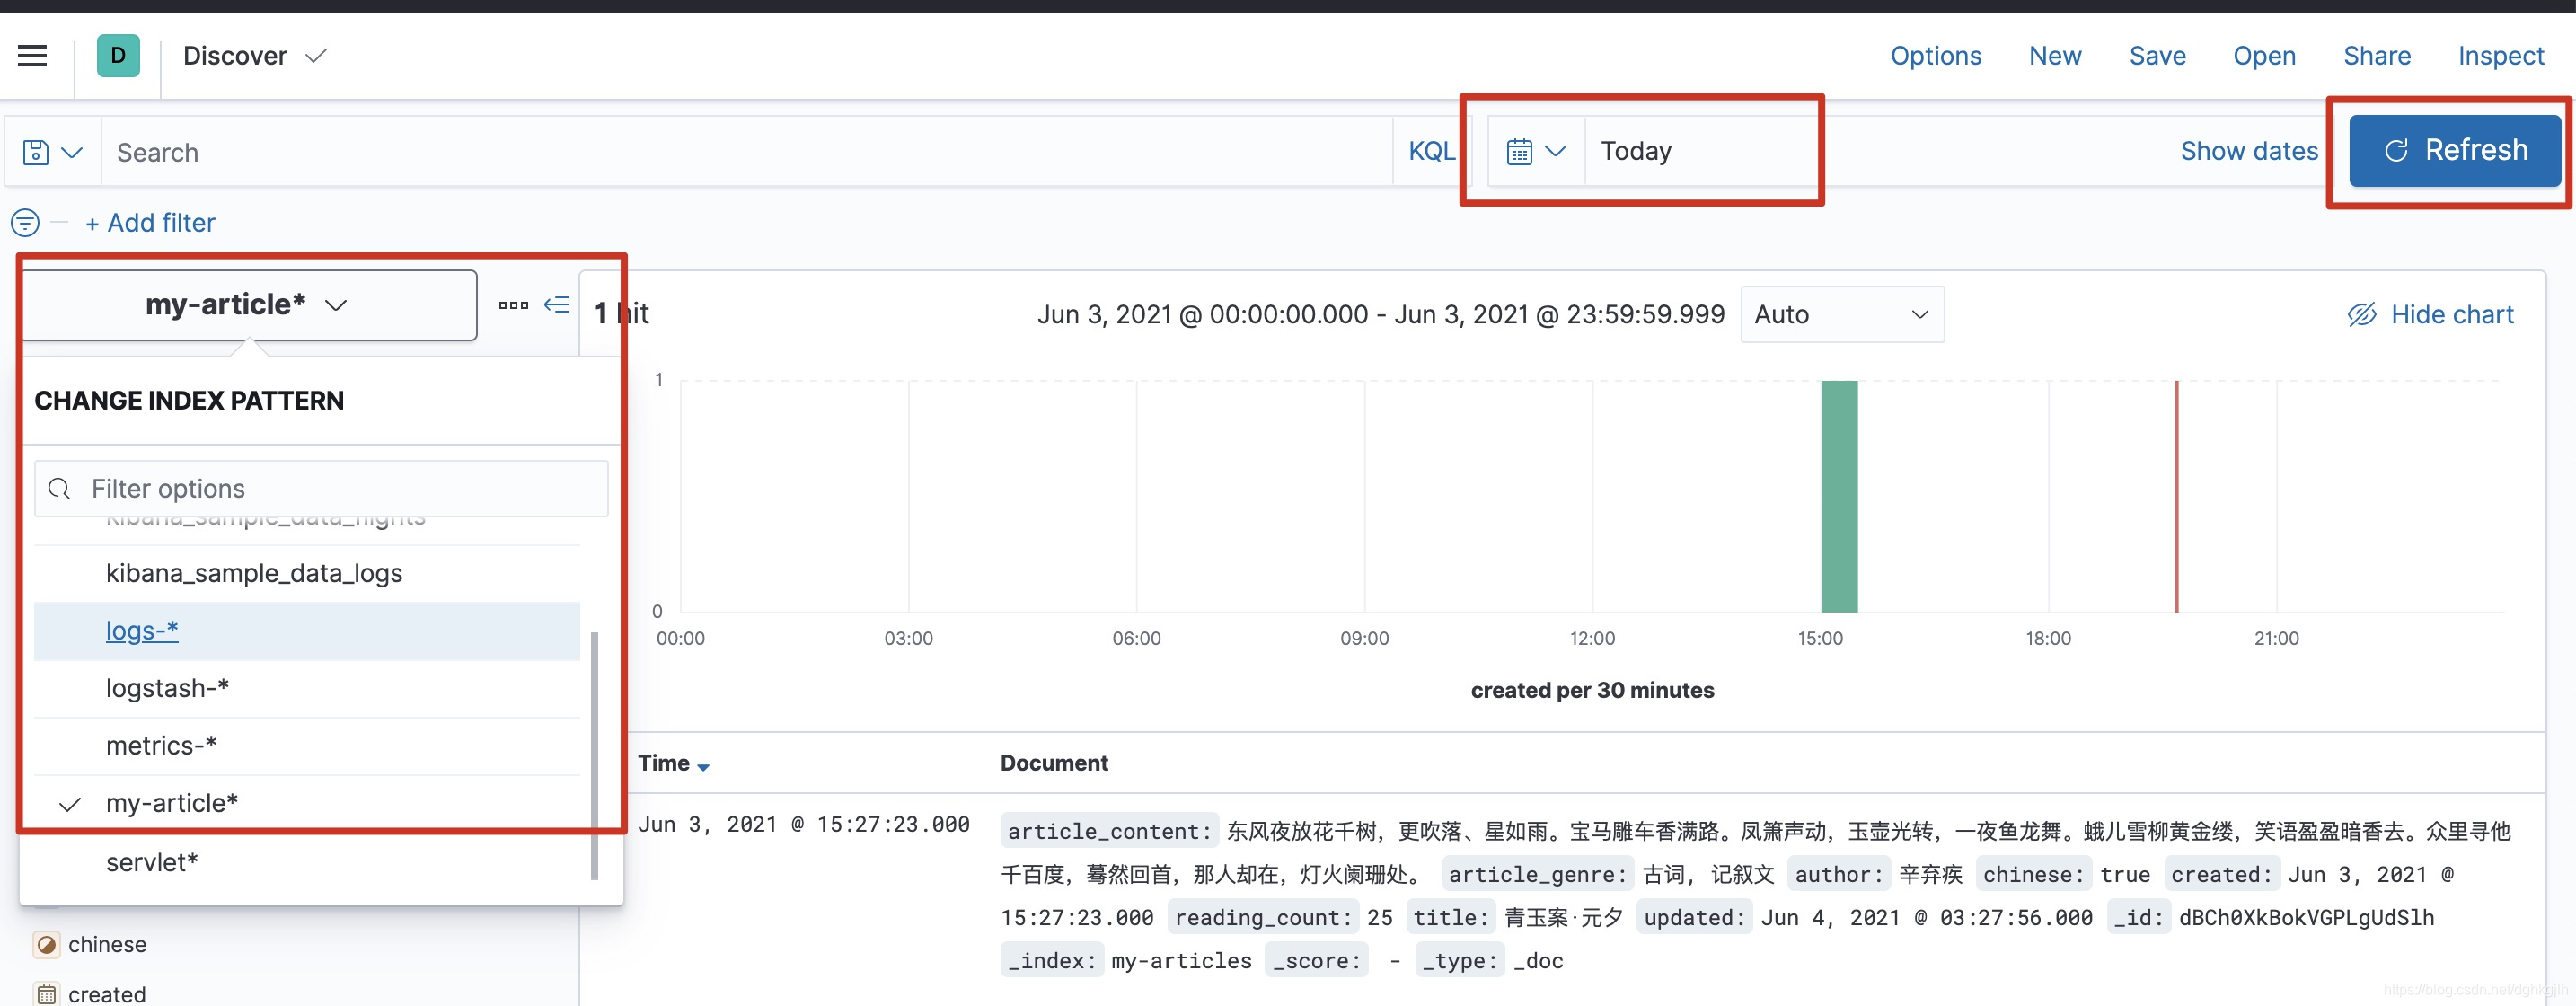Click the chinese field in sidebar
Image resolution: width=2576 pixels, height=1006 pixels.
(x=107, y=944)
